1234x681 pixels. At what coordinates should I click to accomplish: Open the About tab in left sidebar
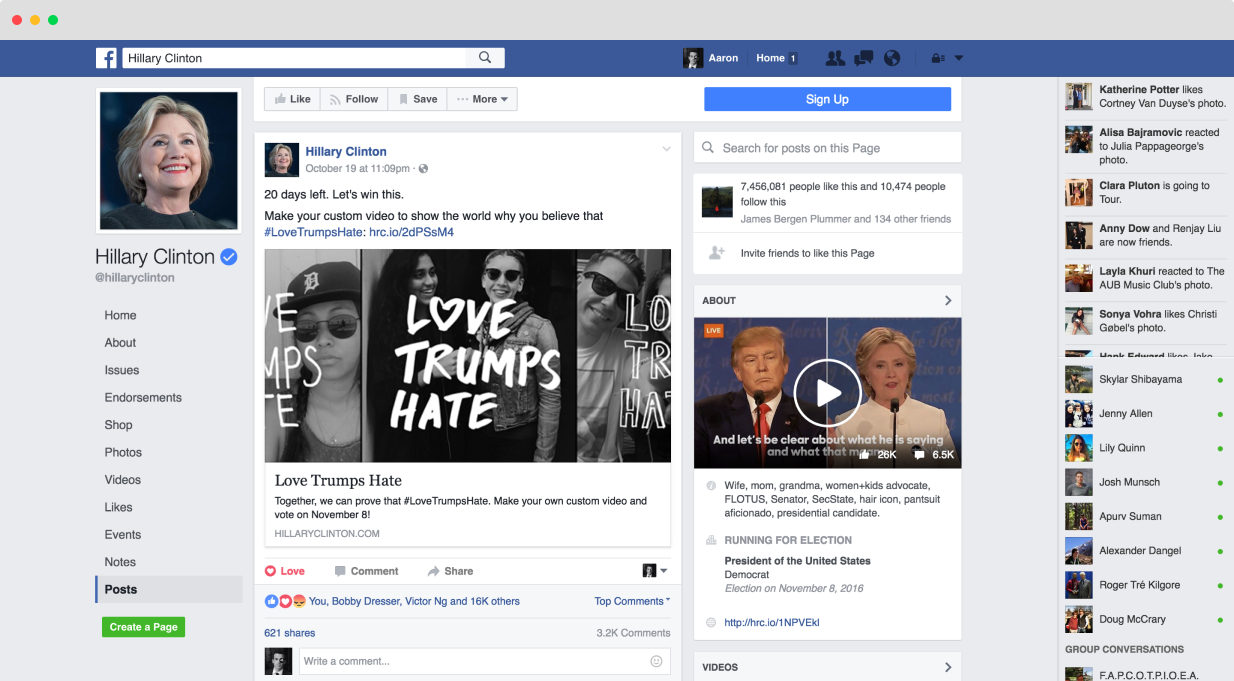pos(120,342)
